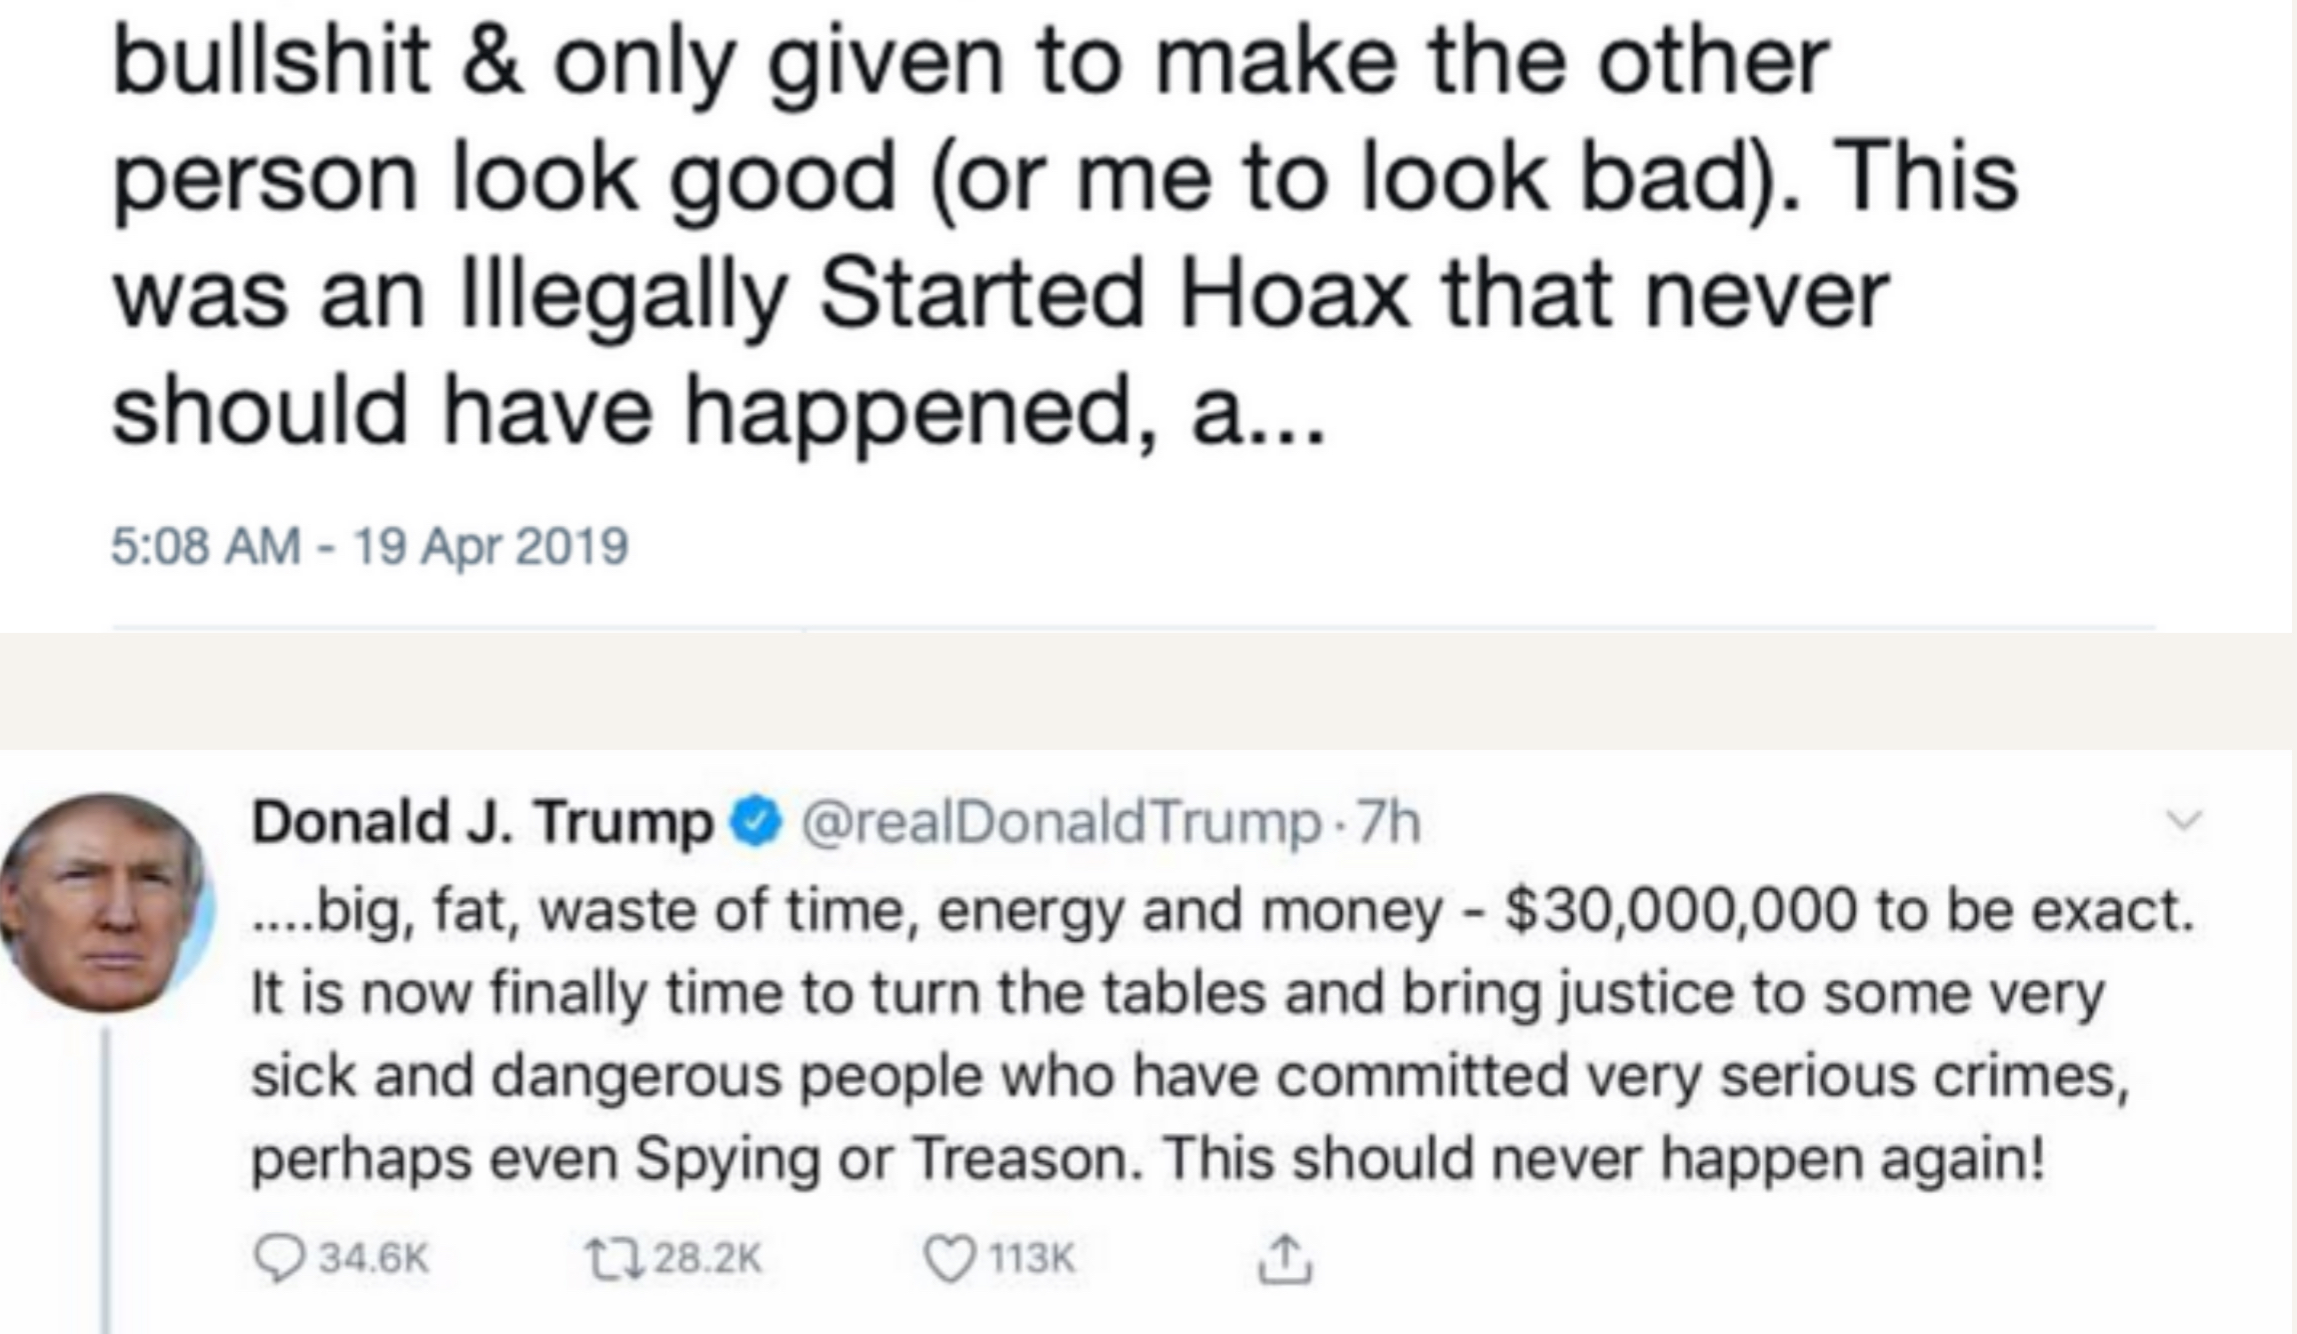Click the blue verified badge

pos(757,823)
